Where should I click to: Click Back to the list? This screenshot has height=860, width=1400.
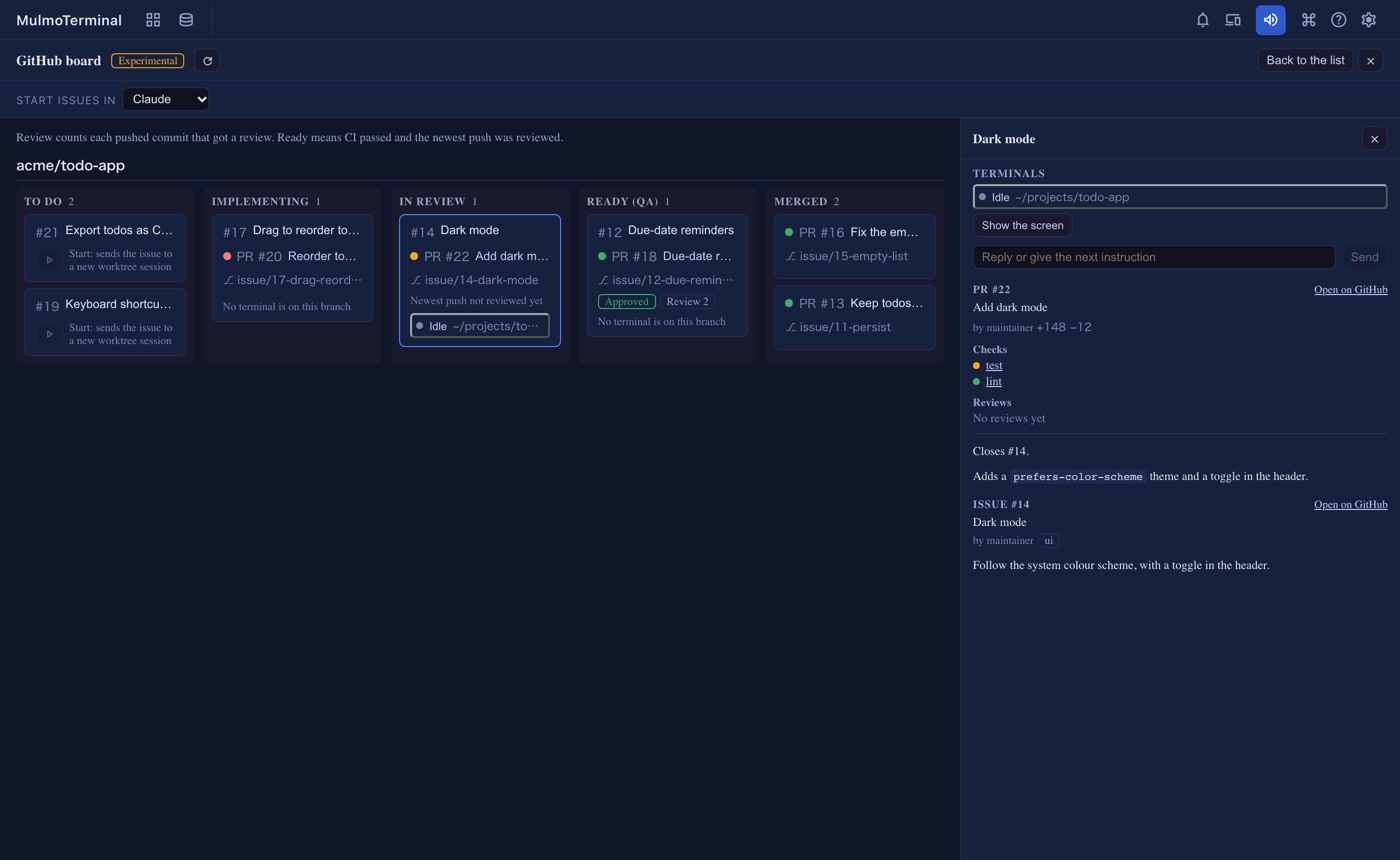[x=1306, y=61]
